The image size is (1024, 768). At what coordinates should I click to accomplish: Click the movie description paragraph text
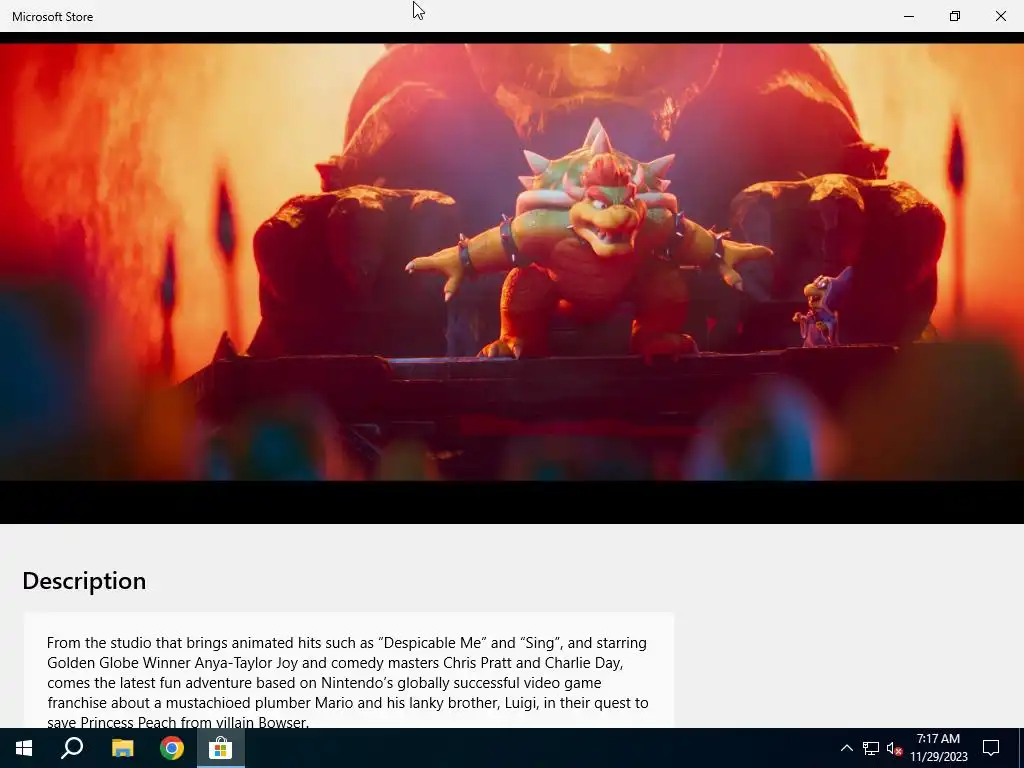pyautogui.click(x=347, y=682)
